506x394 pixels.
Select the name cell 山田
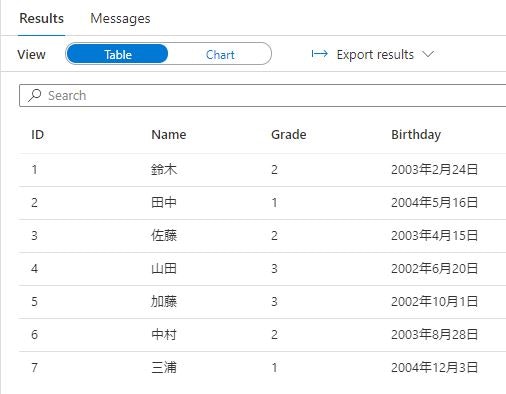pos(164,268)
